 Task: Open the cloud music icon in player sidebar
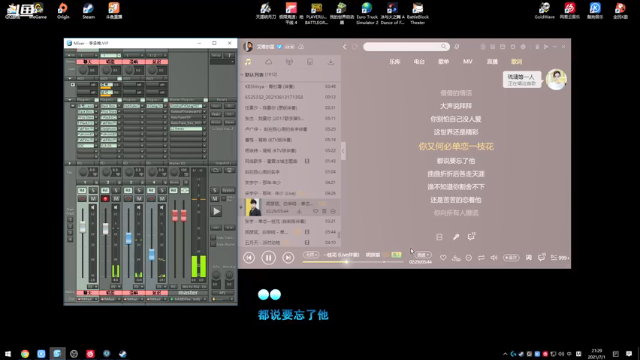click(x=269, y=62)
